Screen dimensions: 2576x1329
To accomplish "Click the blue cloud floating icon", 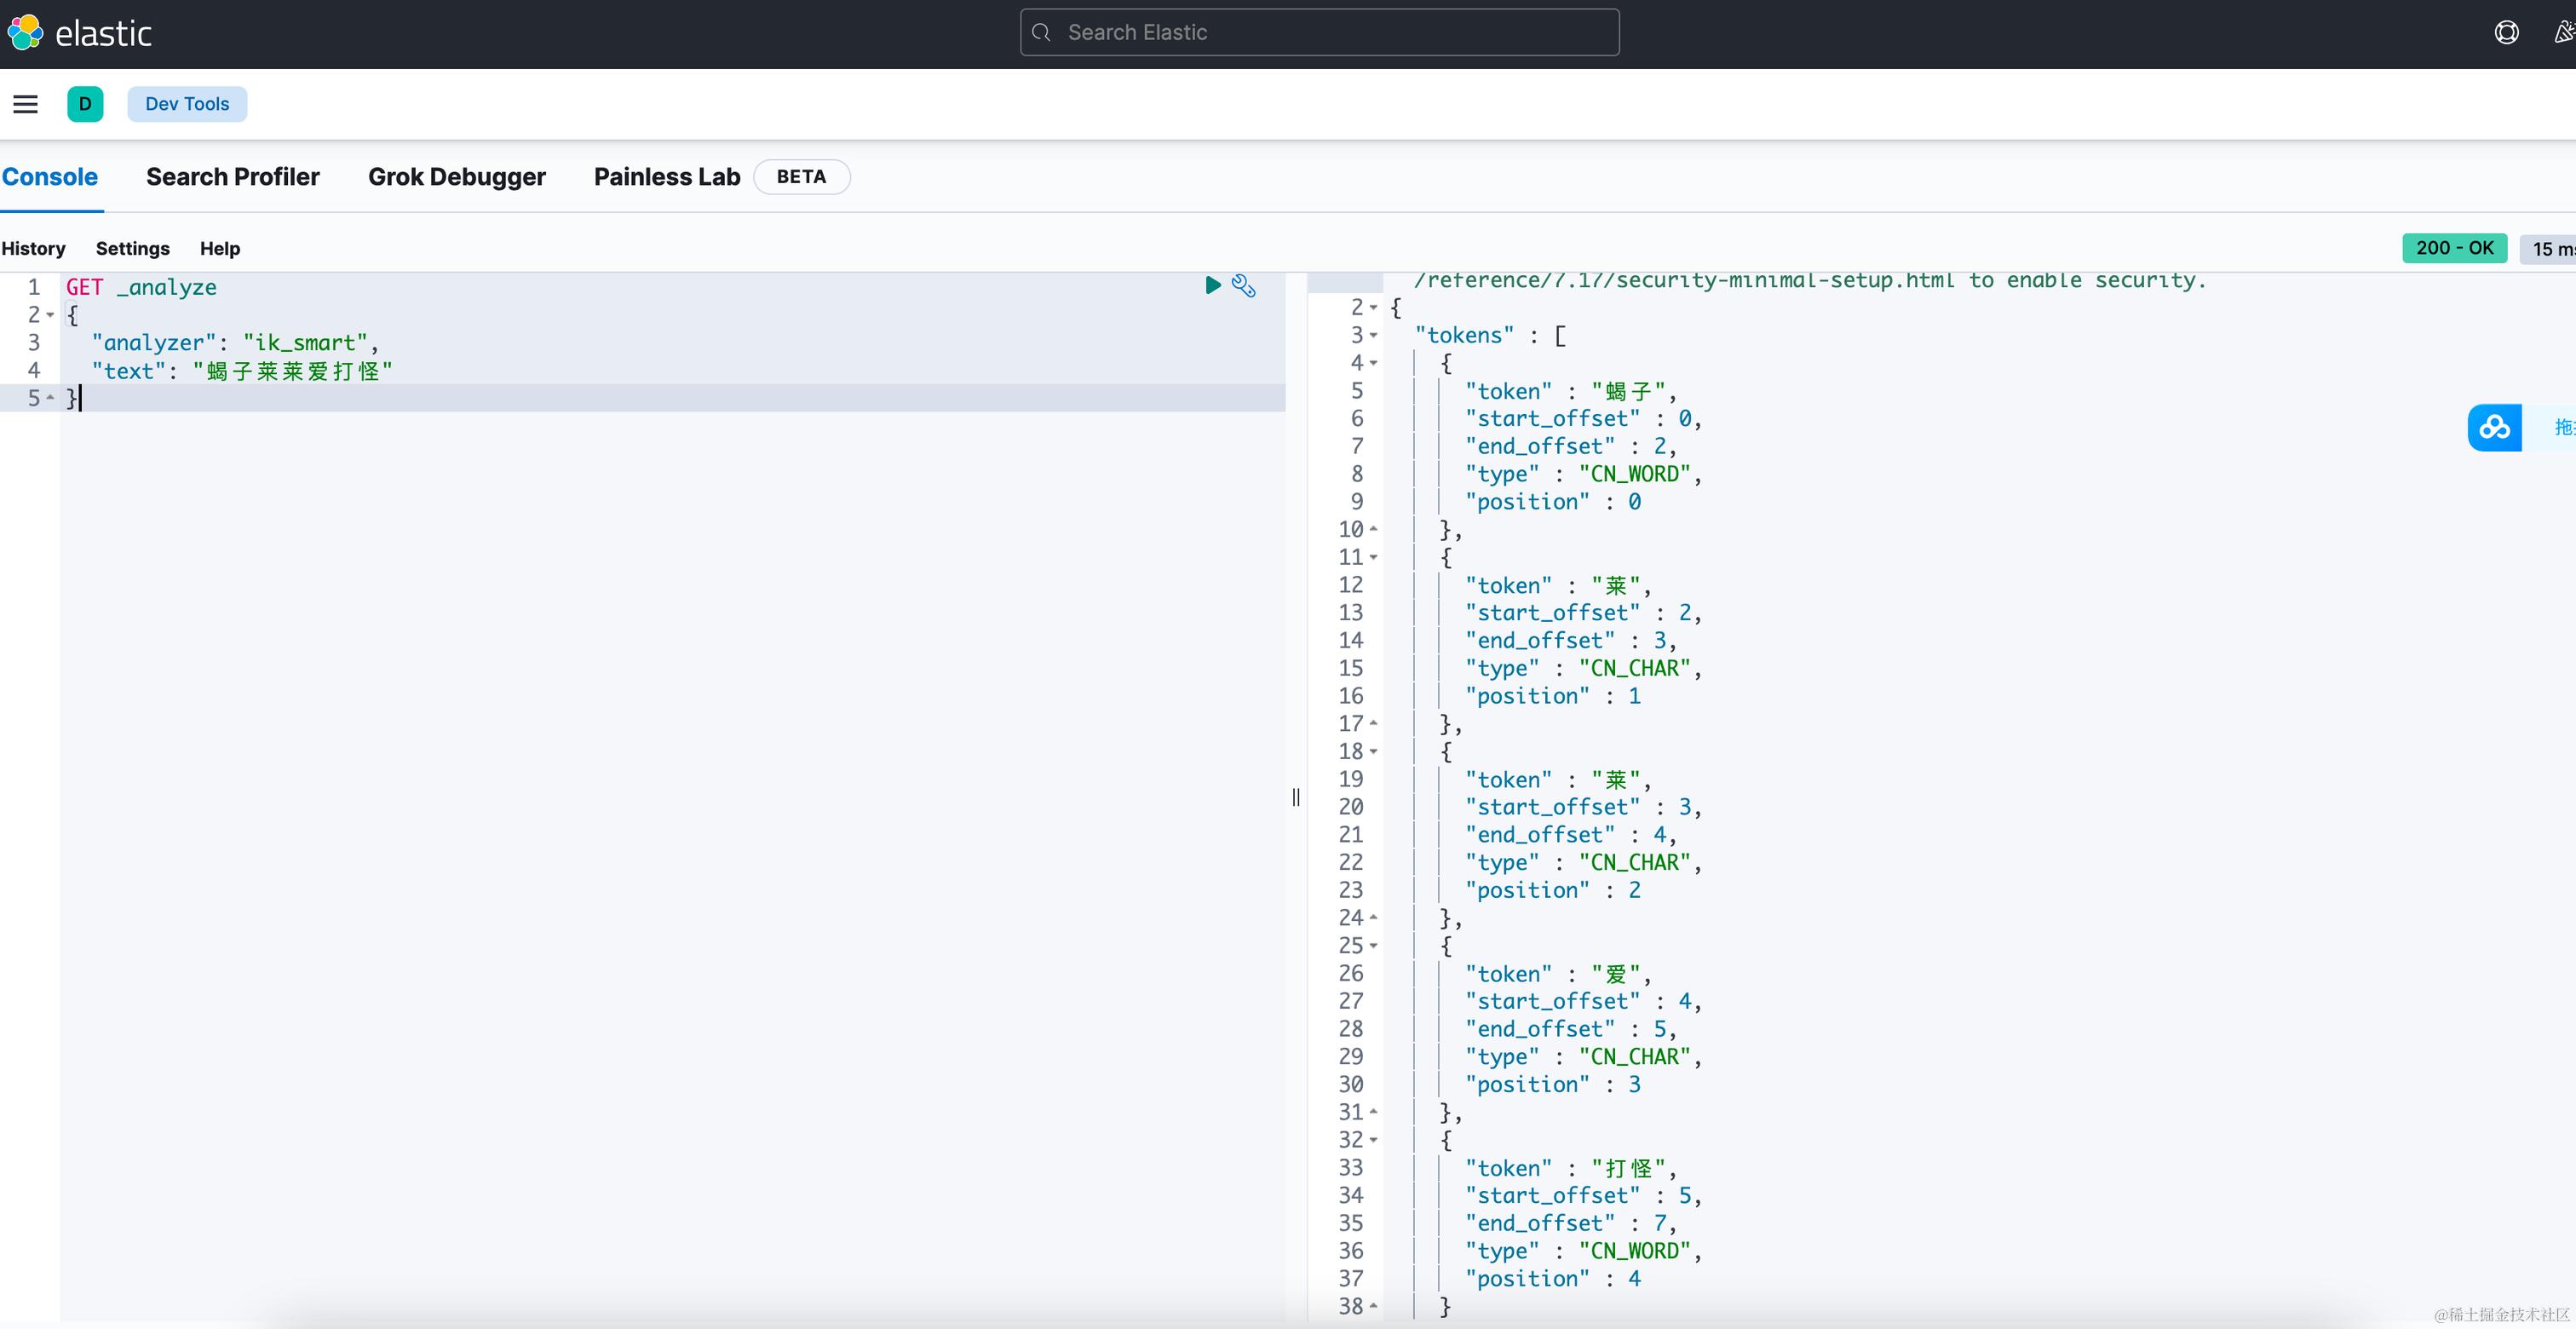I will click(x=2494, y=428).
